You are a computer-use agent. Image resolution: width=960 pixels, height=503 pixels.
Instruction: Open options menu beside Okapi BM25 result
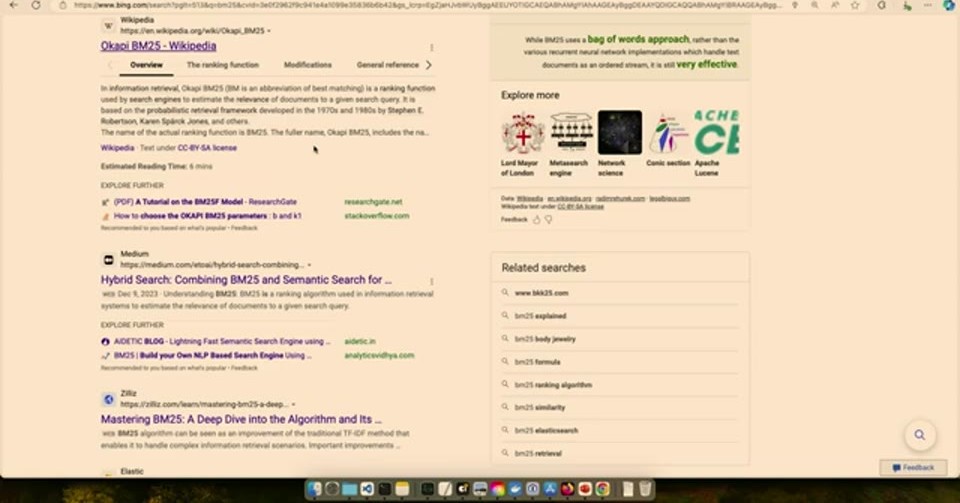tap(432, 47)
